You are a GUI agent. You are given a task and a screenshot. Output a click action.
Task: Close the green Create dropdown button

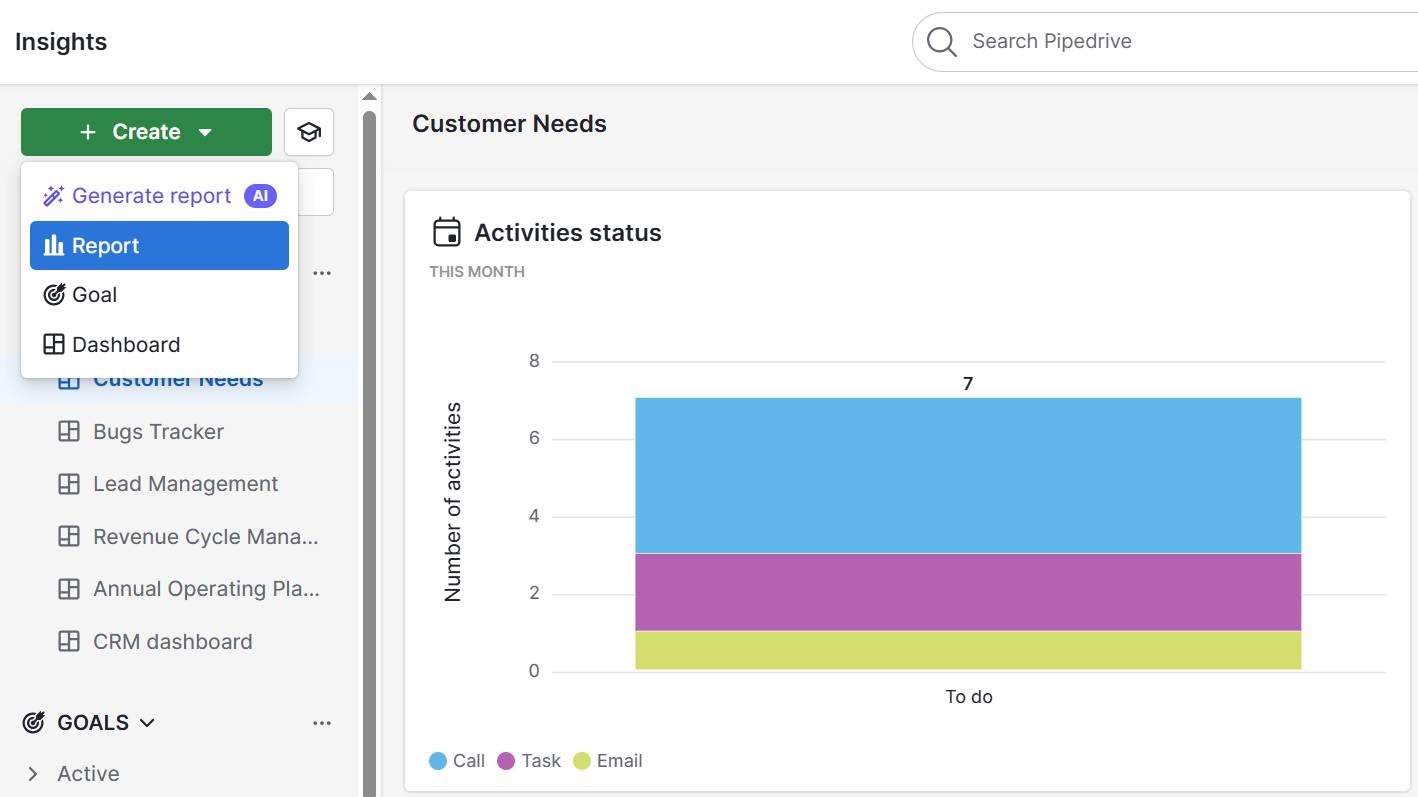coord(146,132)
